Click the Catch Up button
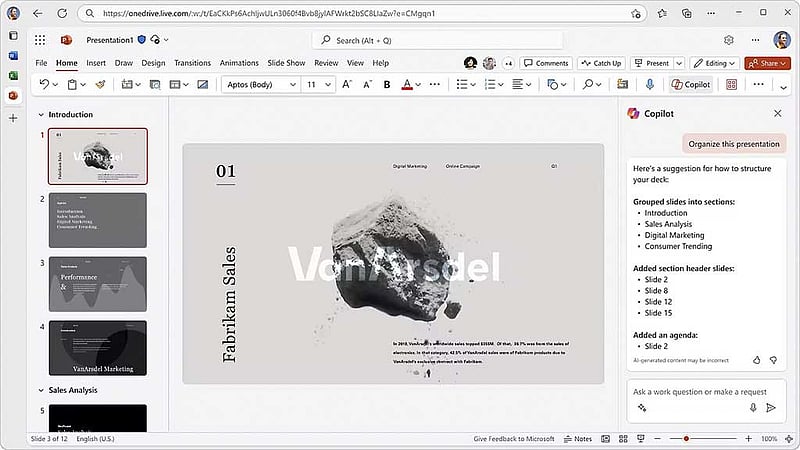This screenshot has width=800, height=450. (601, 63)
